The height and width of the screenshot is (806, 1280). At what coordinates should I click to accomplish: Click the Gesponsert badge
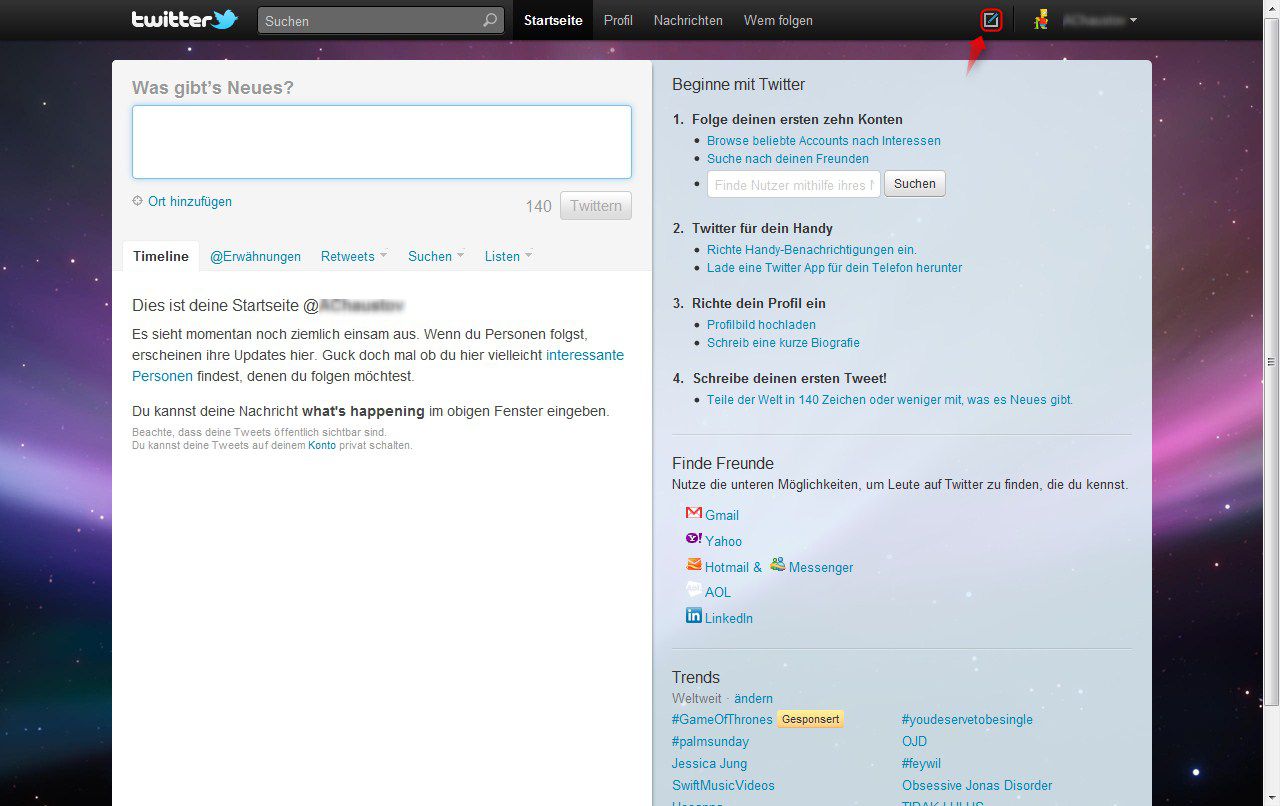[810, 719]
